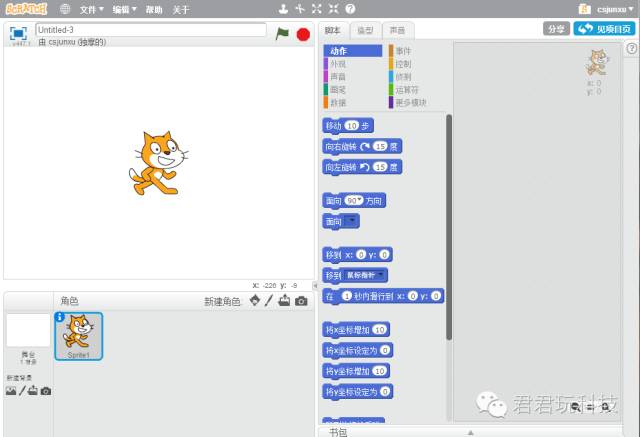Screen dimensions: 640x437
Task: Open the csjunxu account dropdown
Action: click(x=615, y=9)
